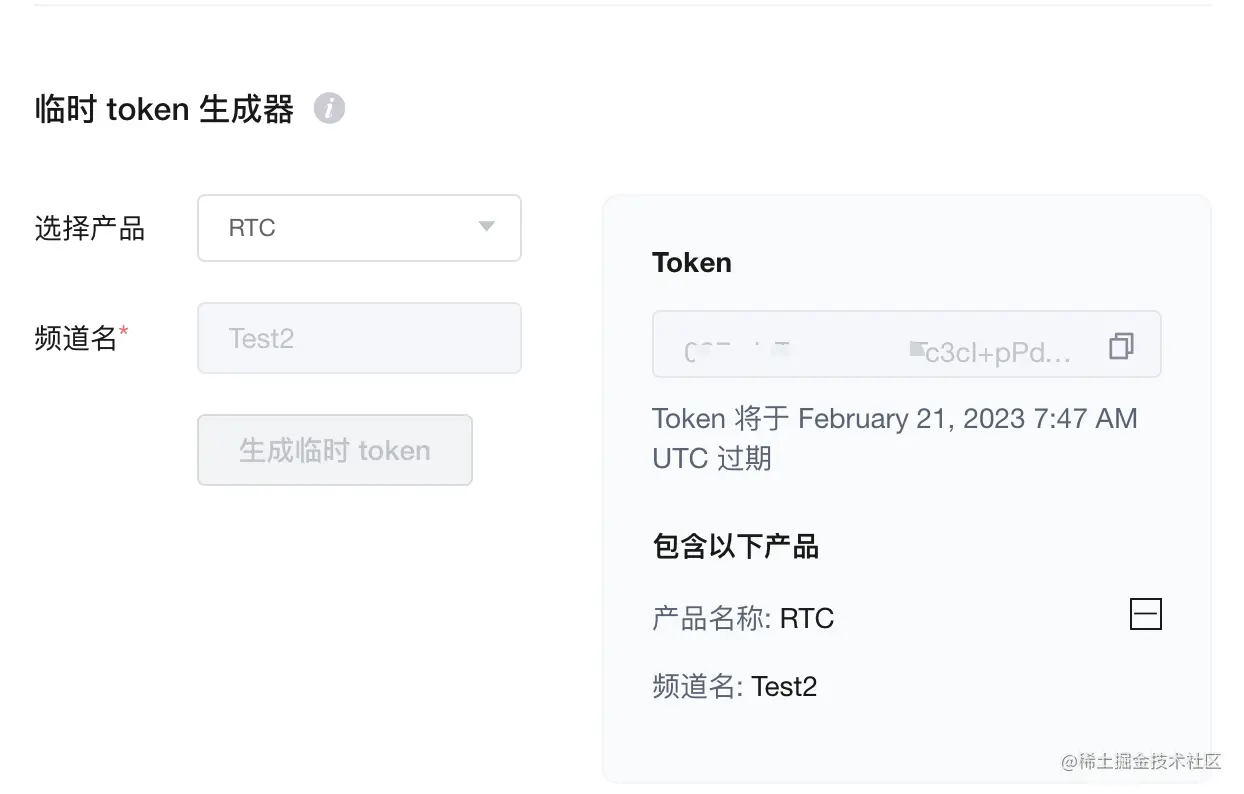Select the 产品名称: RTC row
1244x794 pixels.
tap(742, 619)
